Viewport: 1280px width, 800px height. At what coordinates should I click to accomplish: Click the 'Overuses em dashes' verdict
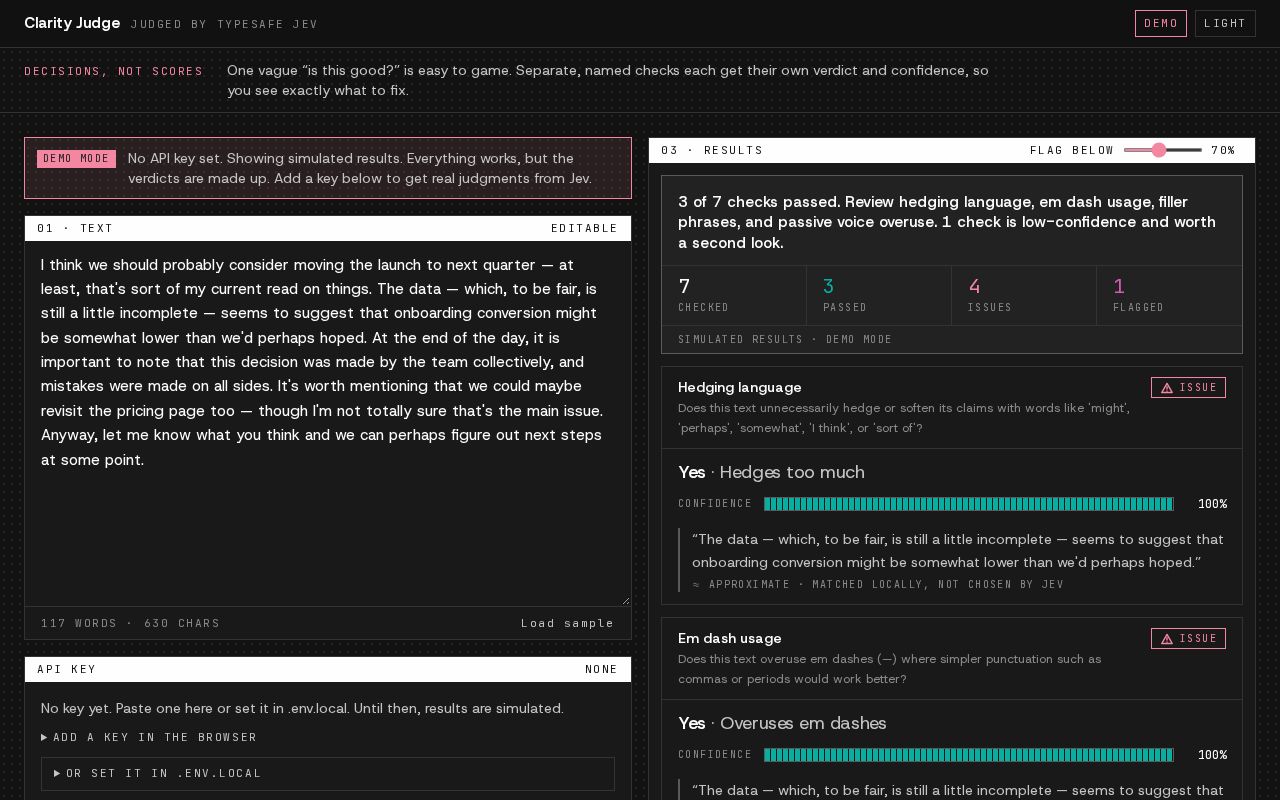pos(803,723)
